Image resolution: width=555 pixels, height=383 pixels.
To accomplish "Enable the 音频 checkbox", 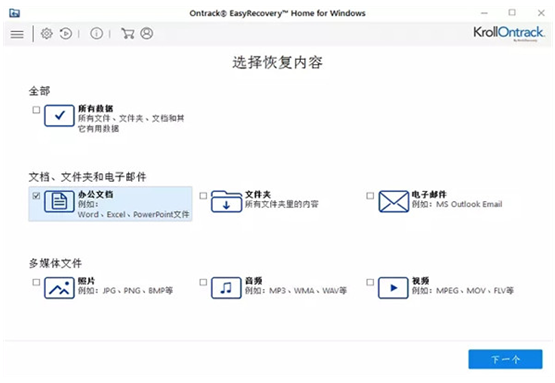I will click(203, 282).
